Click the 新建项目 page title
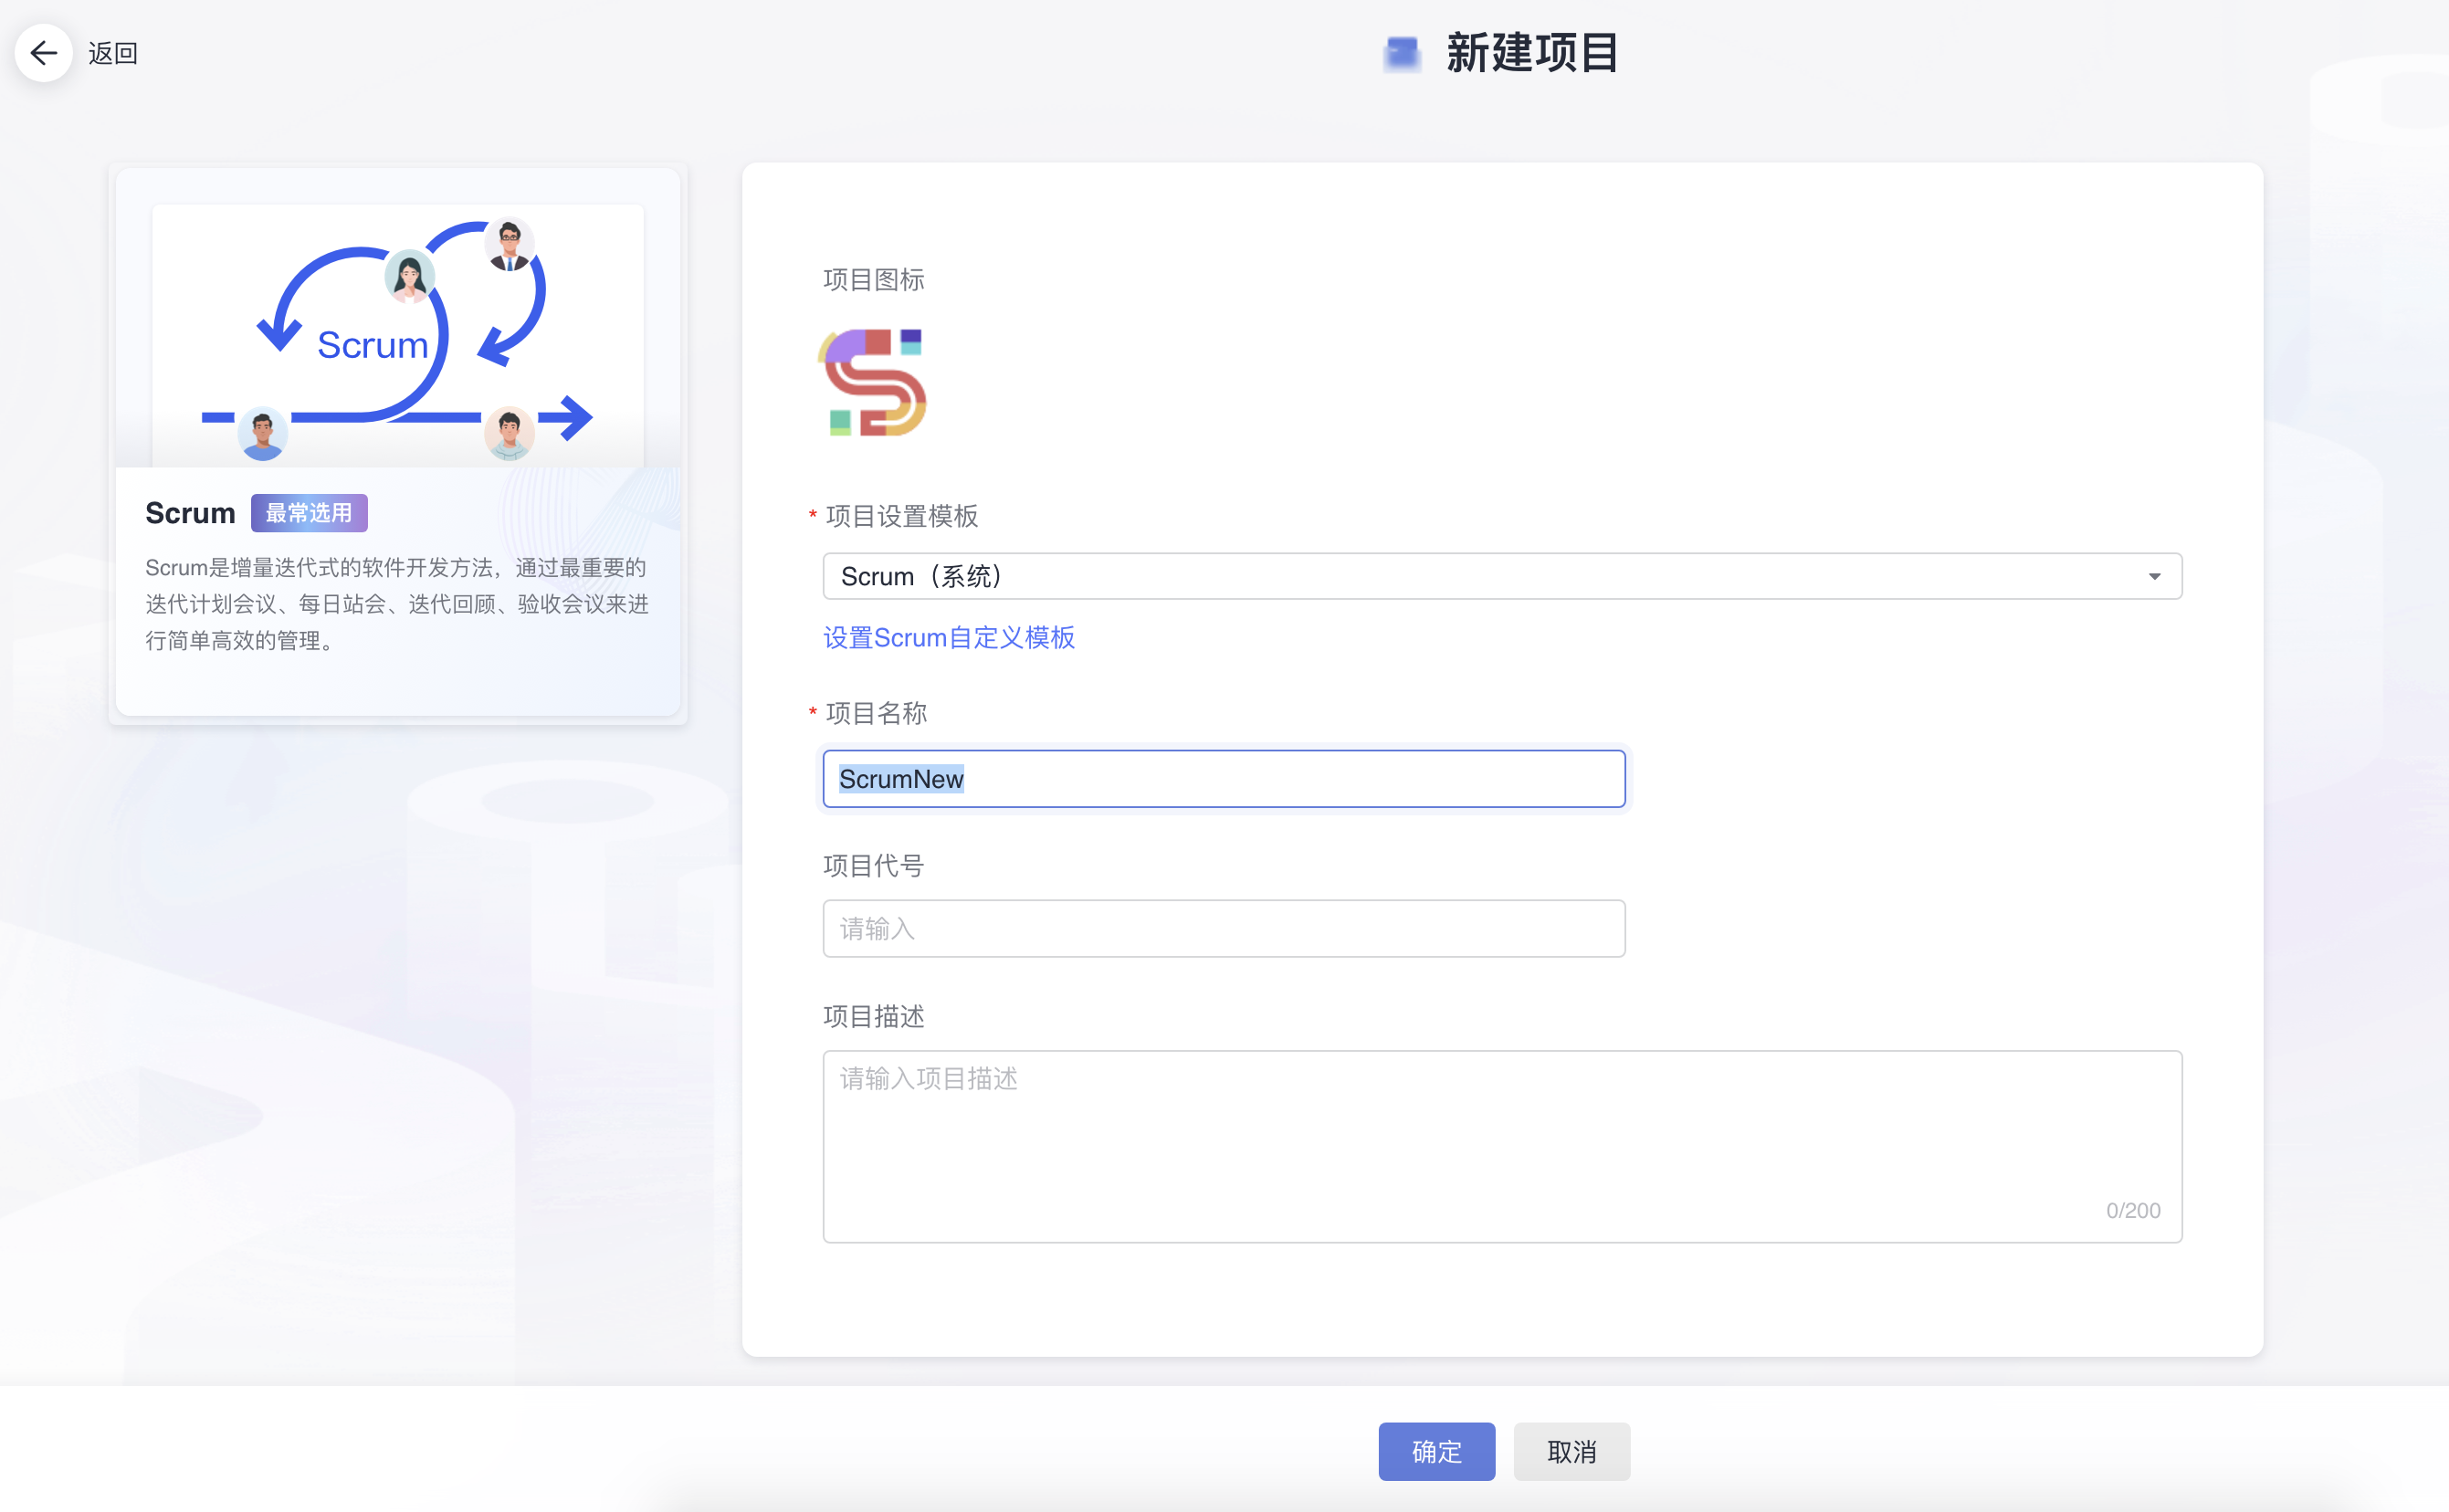The height and width of the screenshot is (1512, 2449). point(1532,53)
